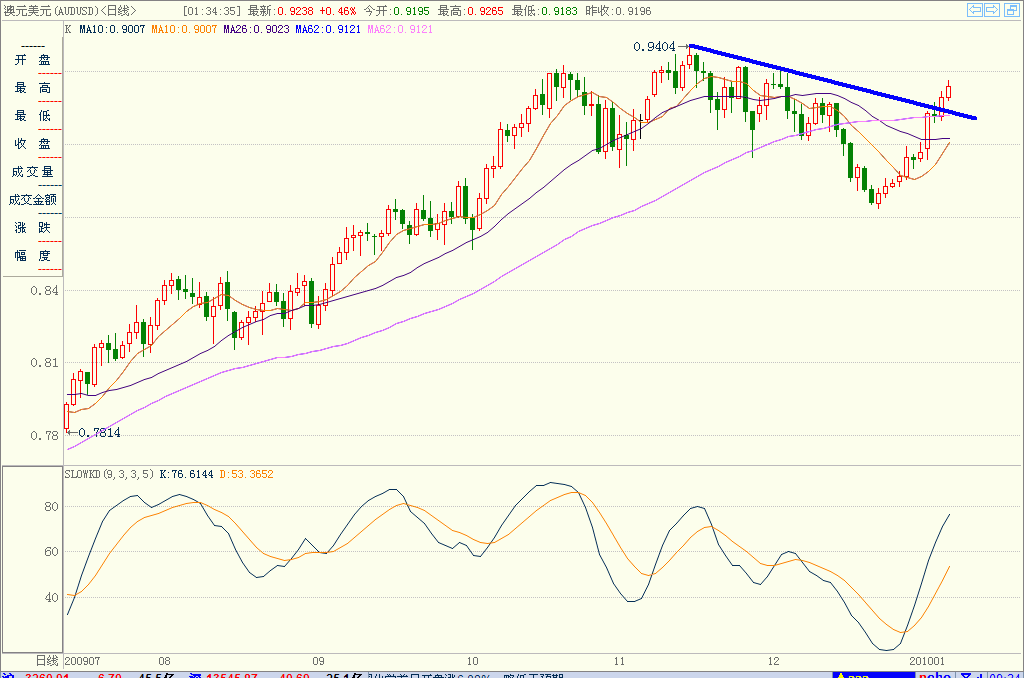Viewport: 1024px width, 678px height.
Task: Click 最低:0.9183 in the header bar
Action: pos(545,11)
